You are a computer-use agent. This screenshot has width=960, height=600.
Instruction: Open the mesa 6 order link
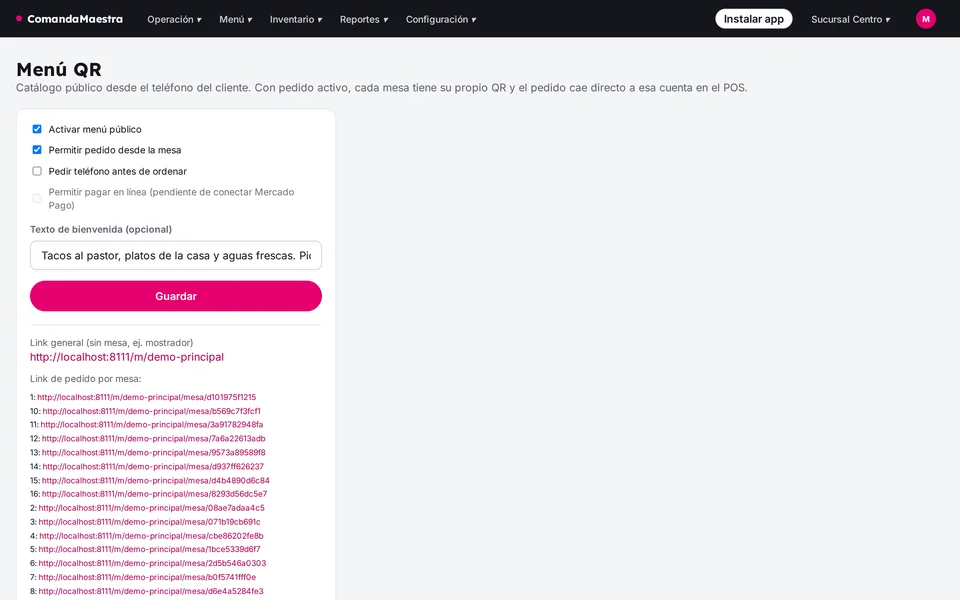(152, 563)
